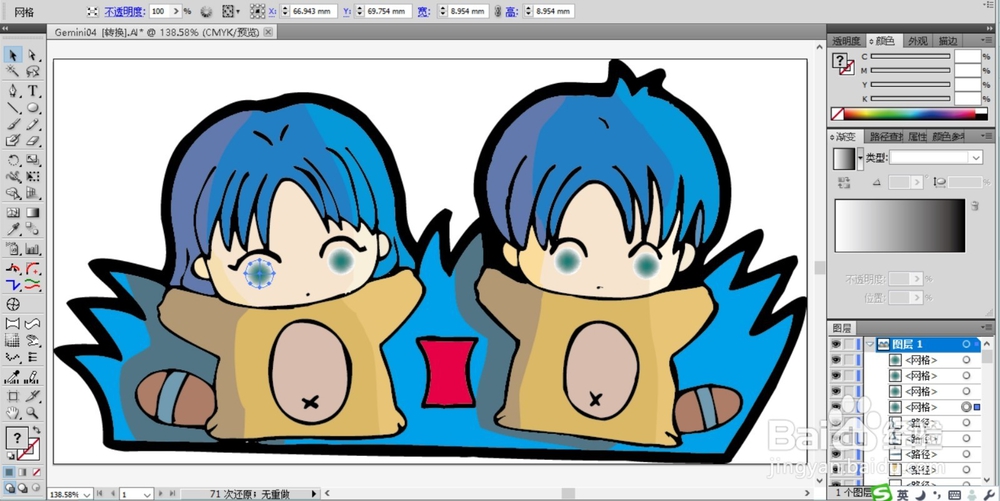Switch to the 路径查找器 (Pathfinder) tab
This screenshot has width=1000, height=501.
coord(886,136)
